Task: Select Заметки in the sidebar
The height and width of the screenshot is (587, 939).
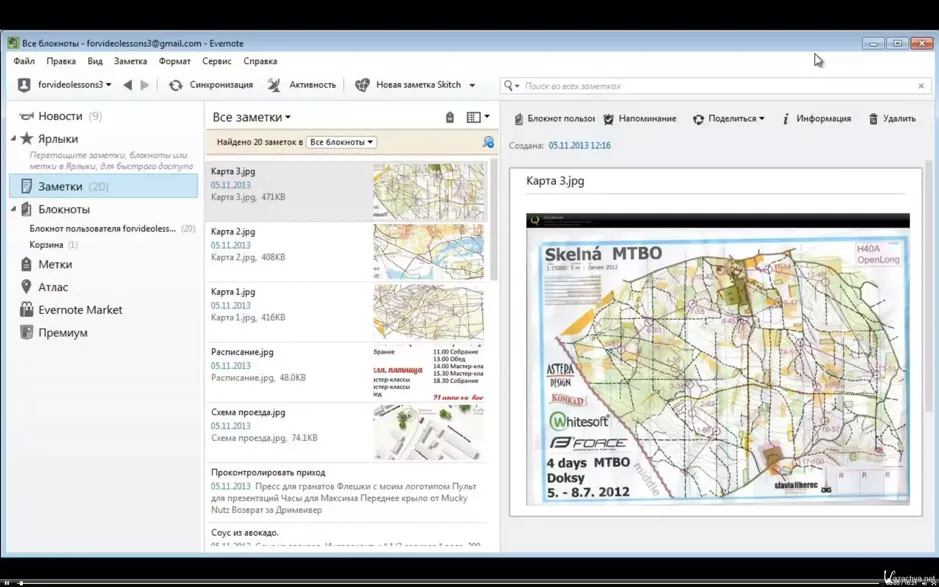Action: [104, 186]
